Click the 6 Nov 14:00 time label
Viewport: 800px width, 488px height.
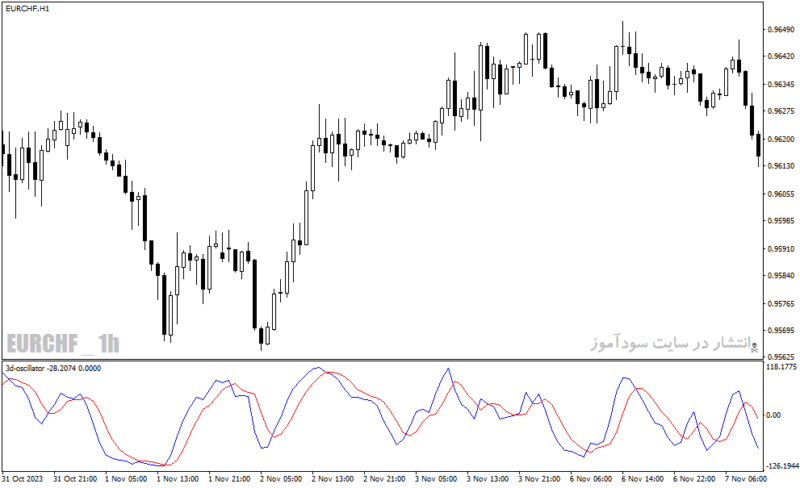(x=643, y=479)
